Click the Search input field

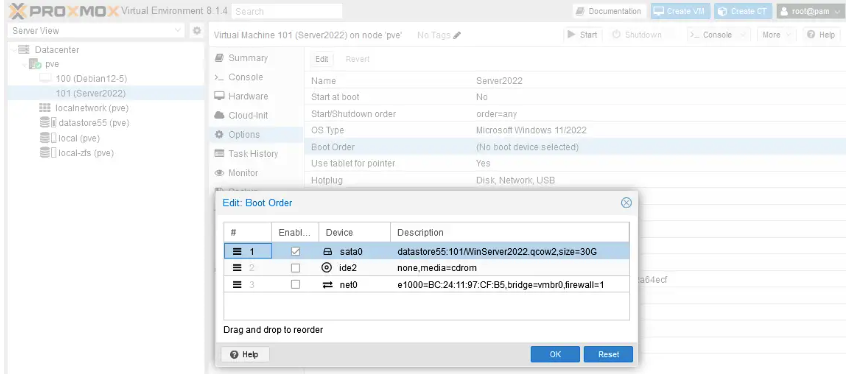click(x=287, y=11)
